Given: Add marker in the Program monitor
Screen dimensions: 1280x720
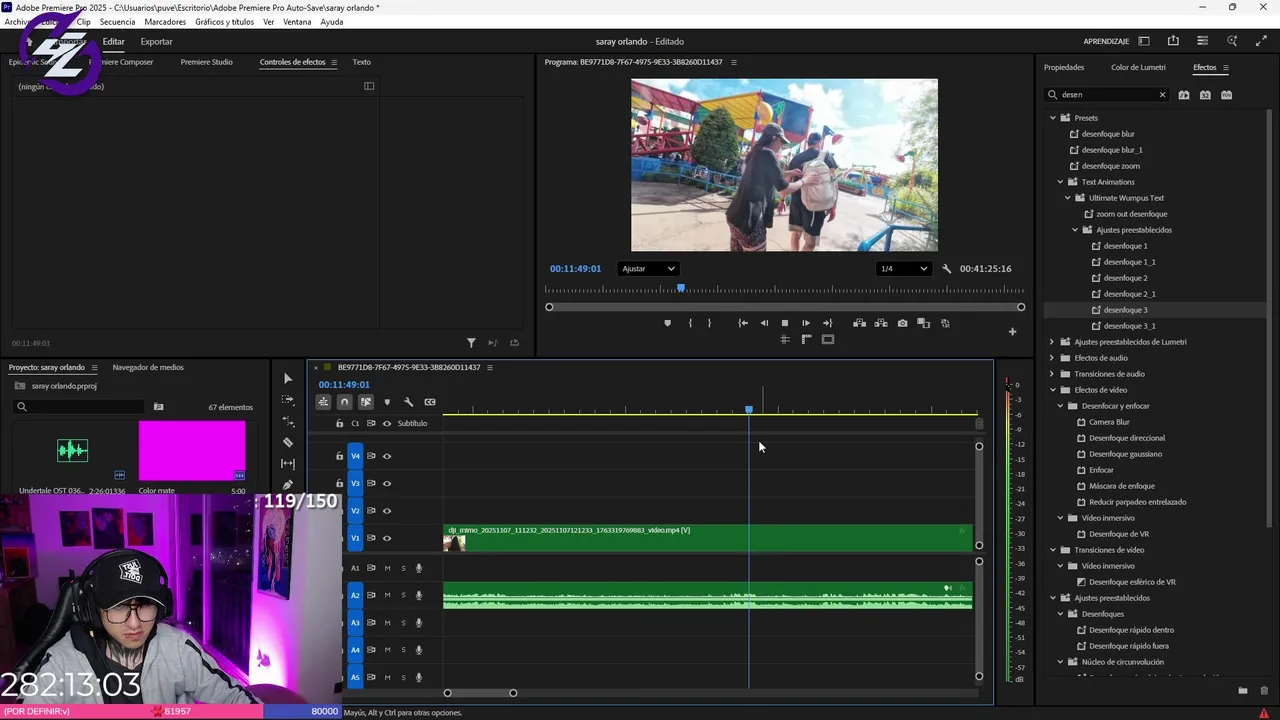Looking at the screenshot, I should (667, 323).
